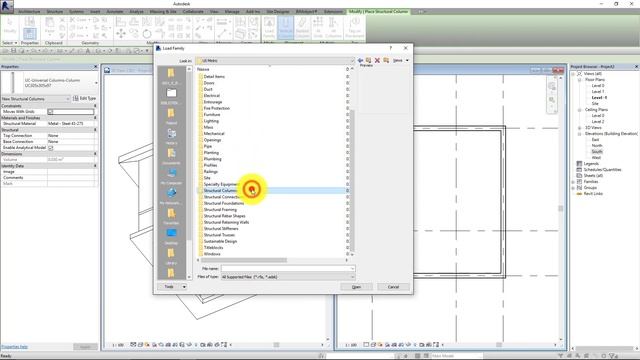Click the Properties help link
This screenshot has height=360, width=640.
(14, 347)
